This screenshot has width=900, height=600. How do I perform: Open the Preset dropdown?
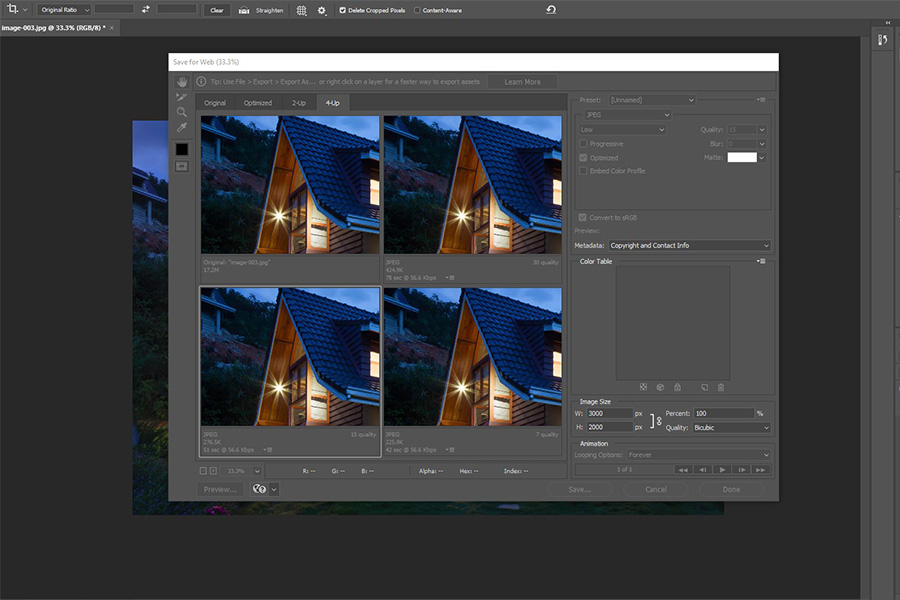[653, 100]
